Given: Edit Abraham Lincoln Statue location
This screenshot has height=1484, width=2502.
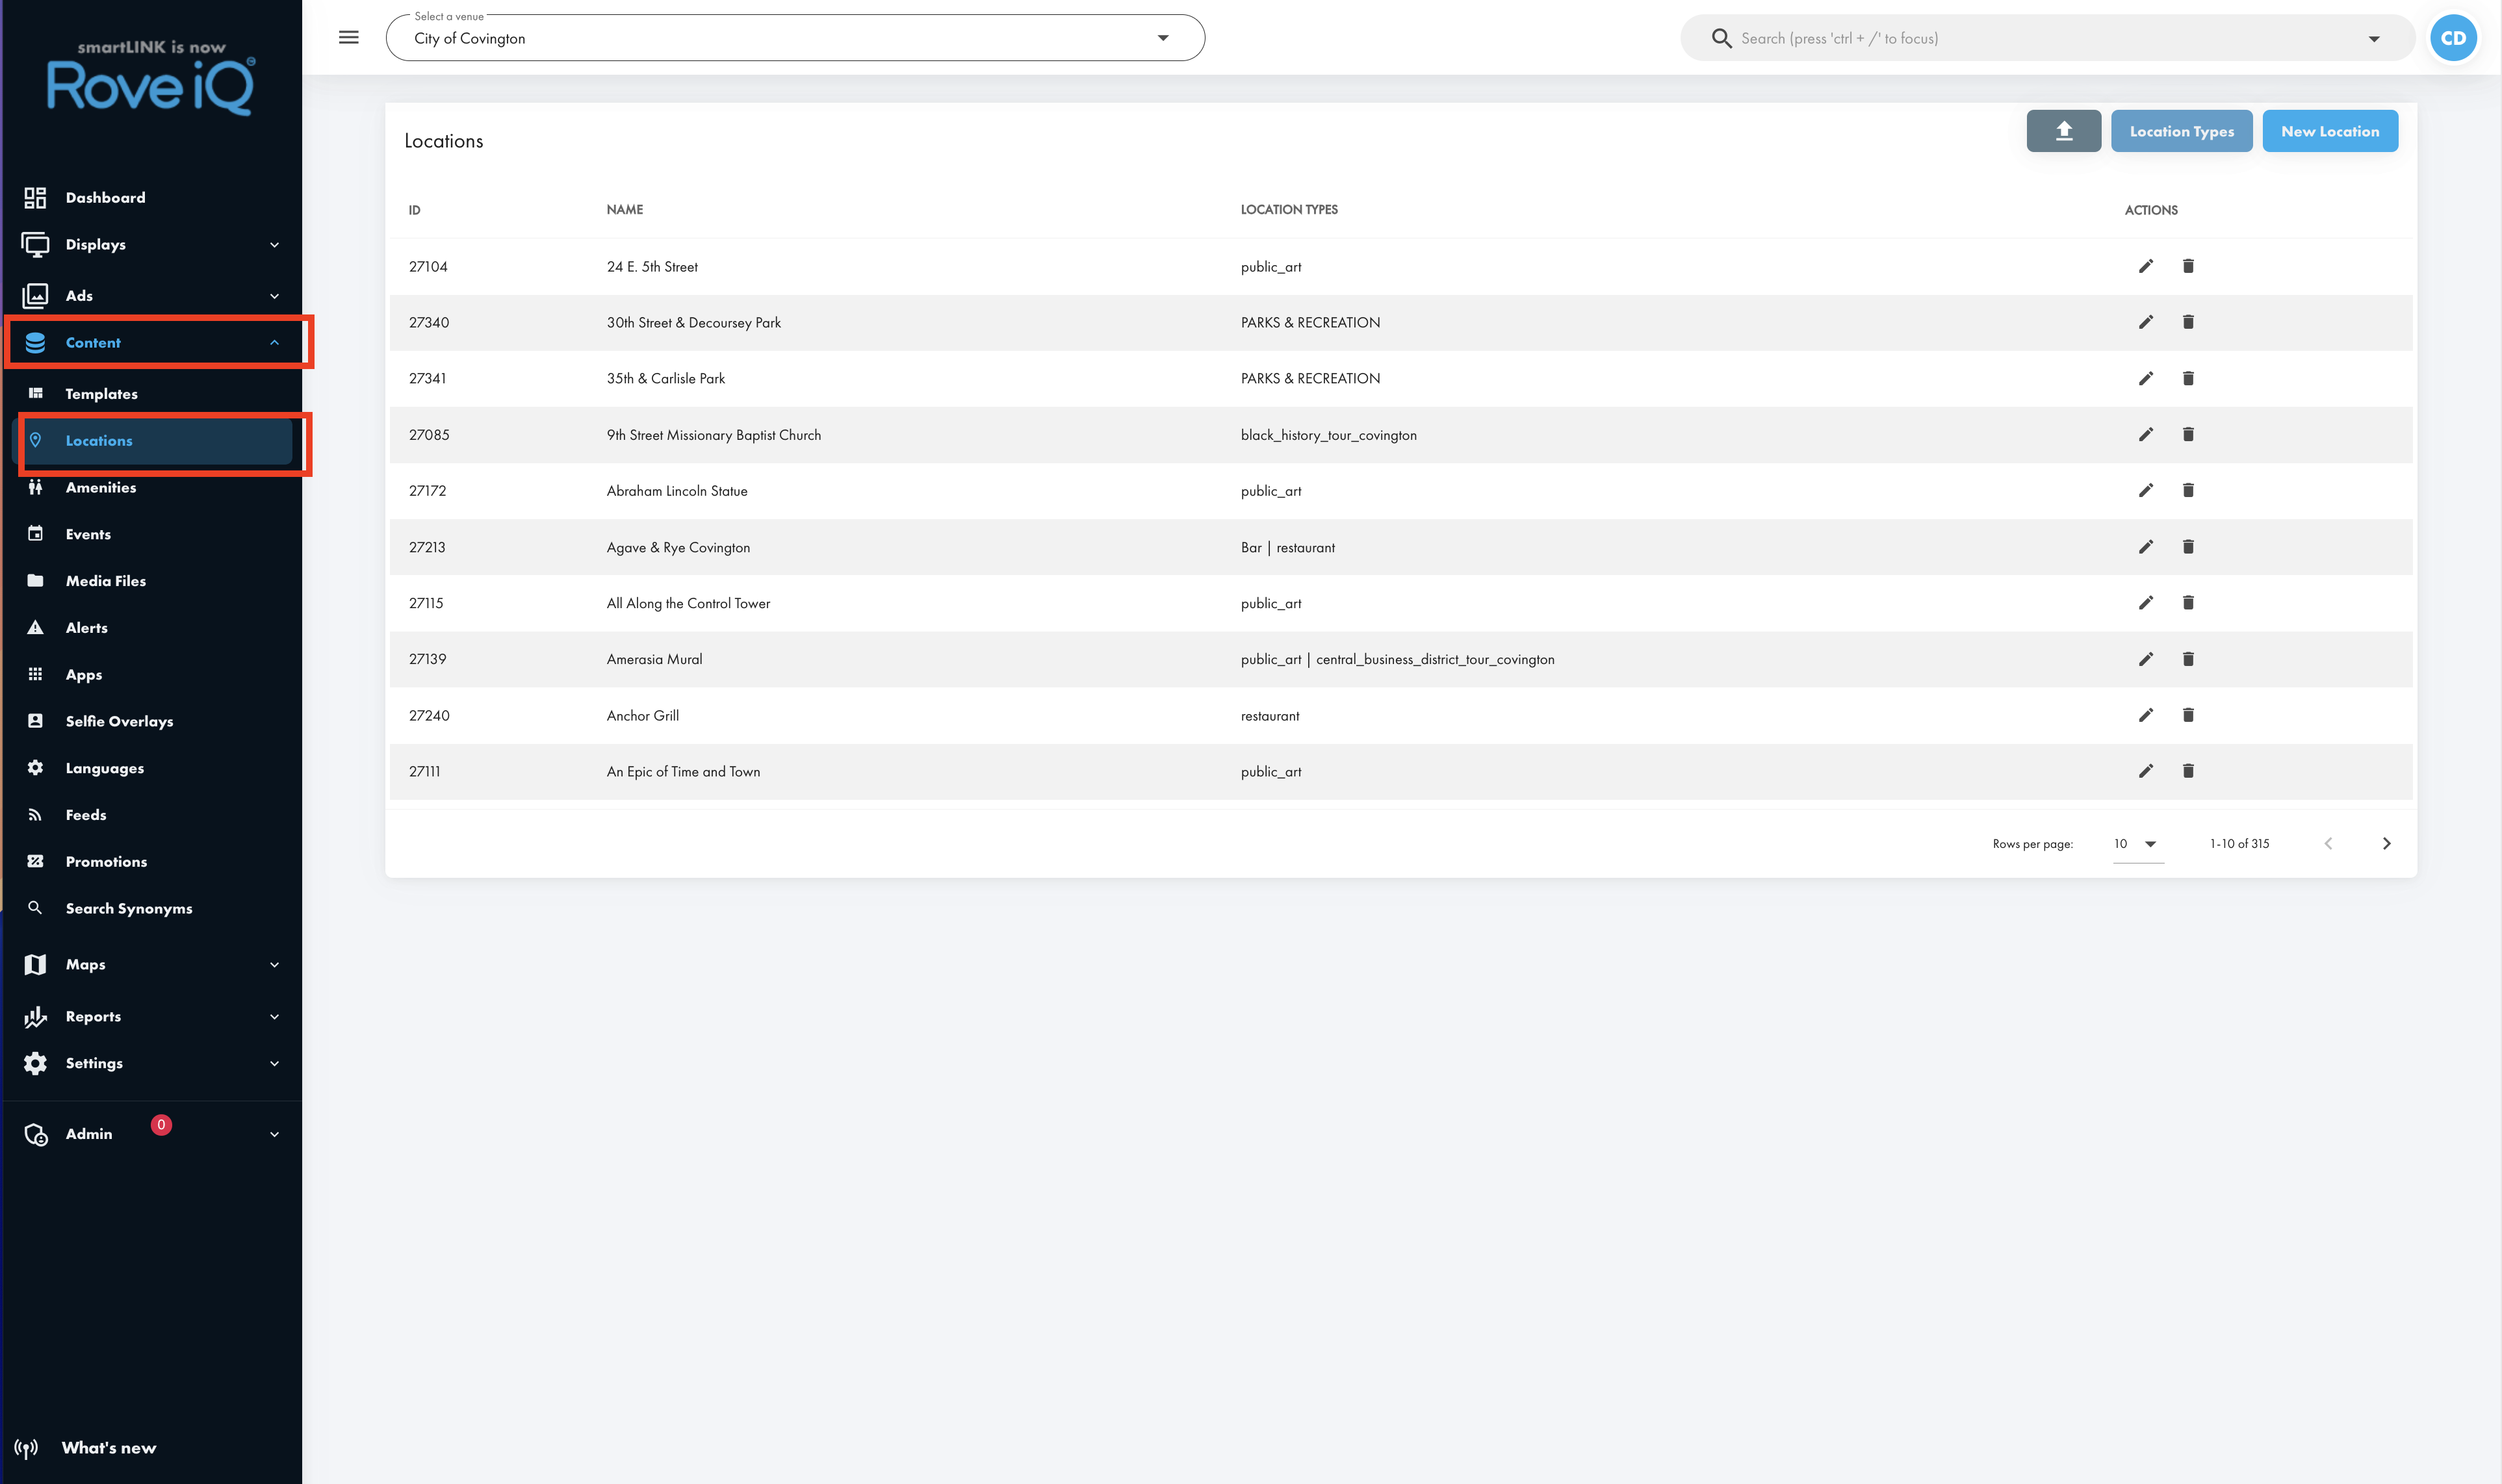Looking at the screenshot, I should click(2145, 490).
